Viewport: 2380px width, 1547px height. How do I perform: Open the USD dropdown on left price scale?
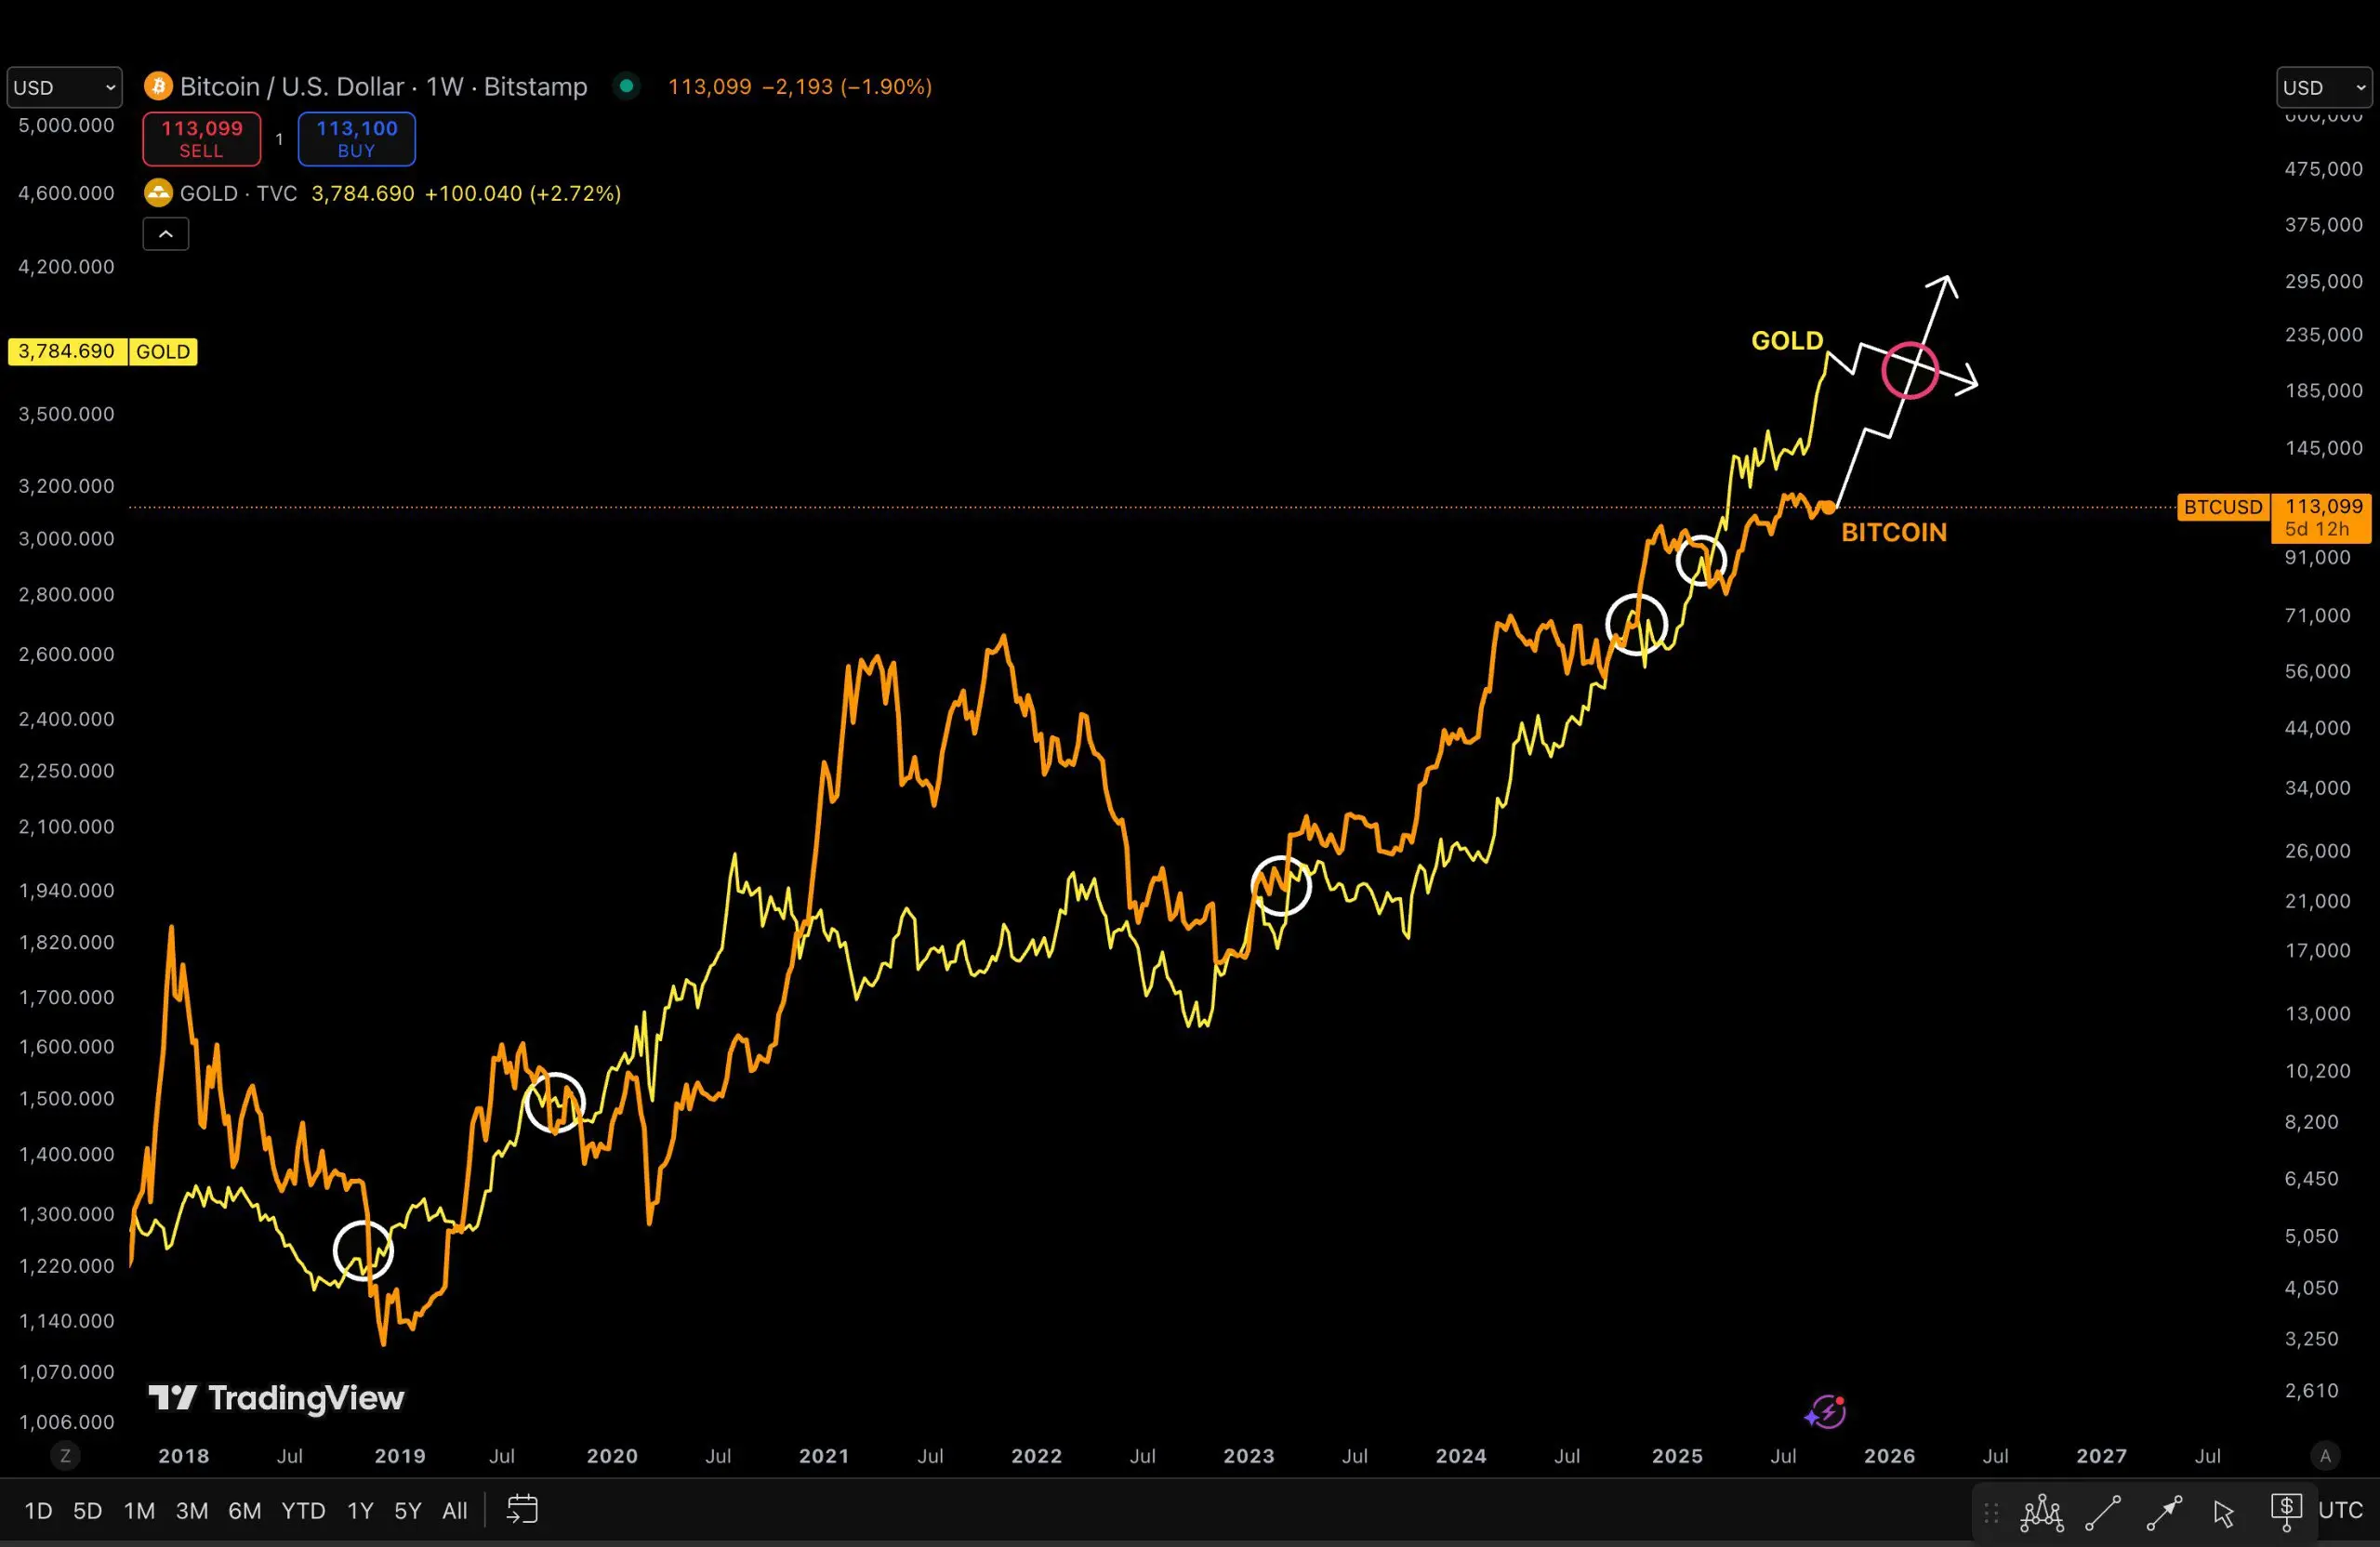65,87
